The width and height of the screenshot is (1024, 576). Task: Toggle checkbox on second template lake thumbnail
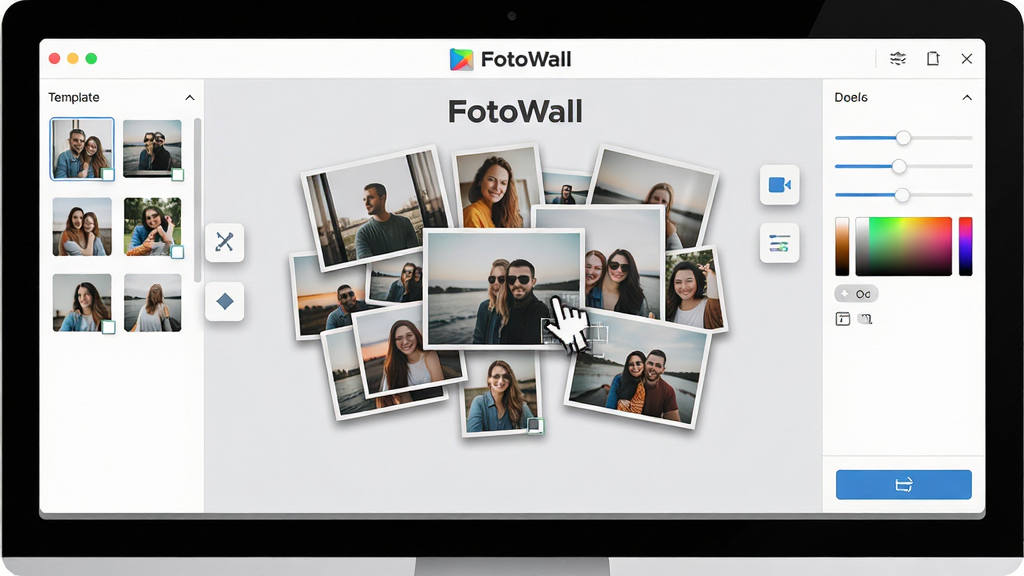[x=178, y=174]
